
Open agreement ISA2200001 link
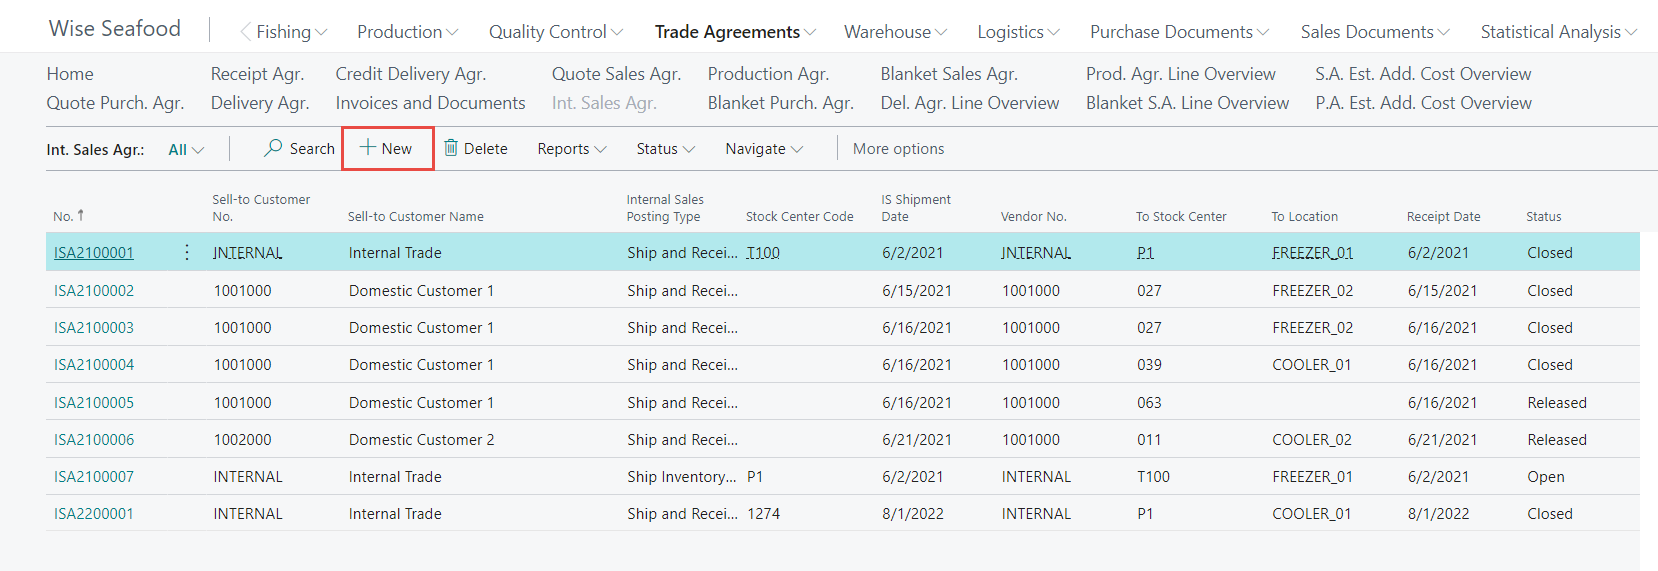coord(94,514)
